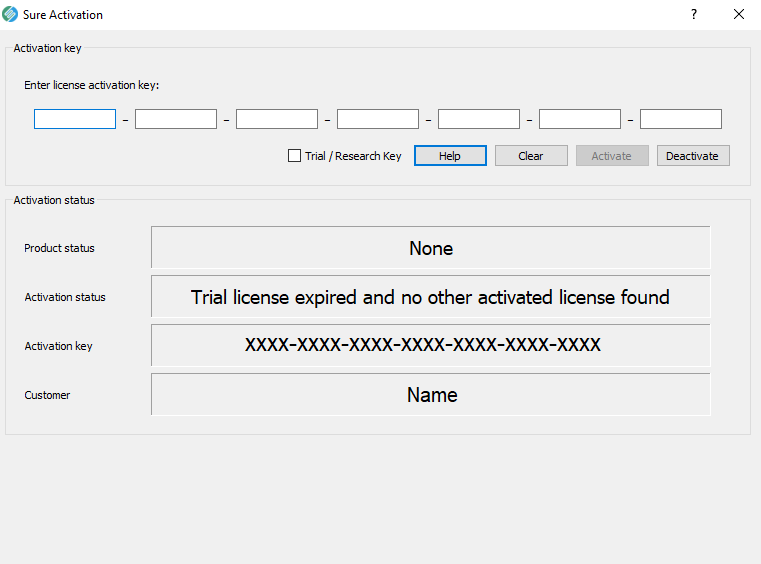
Task: Focus the fourth license key segment field
Action: [x=378, y=119]
